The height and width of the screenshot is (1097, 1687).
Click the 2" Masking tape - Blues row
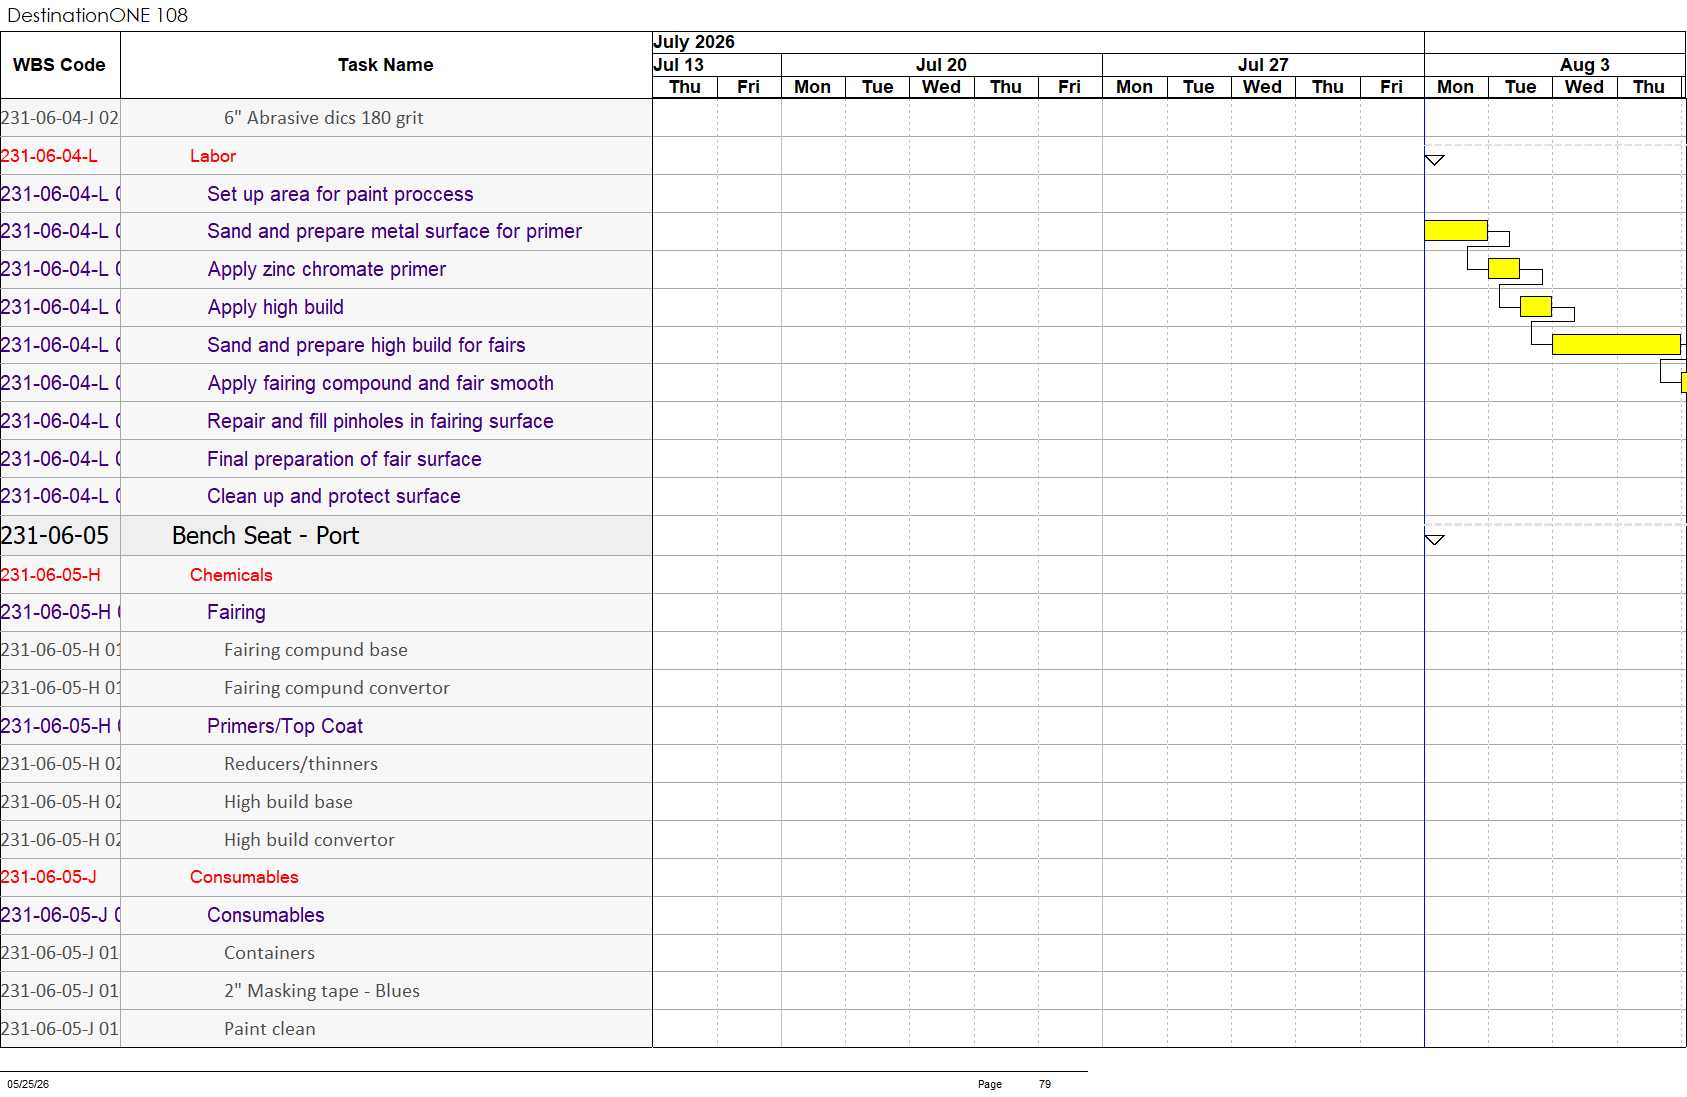326,991
